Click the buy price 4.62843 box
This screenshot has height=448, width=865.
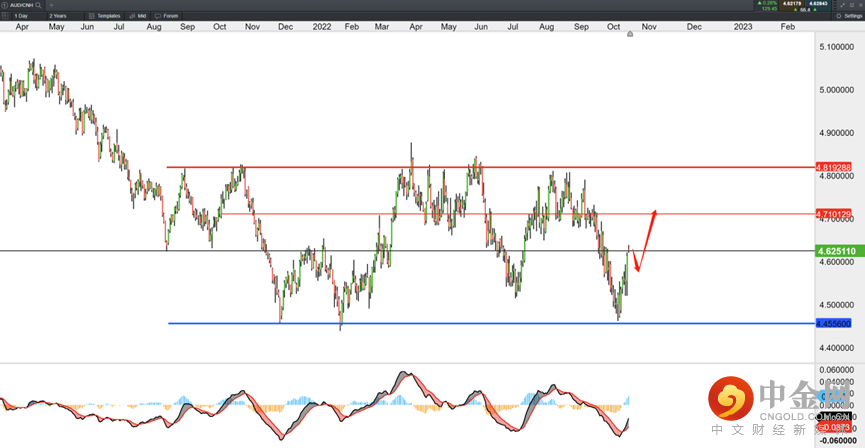click(818, 6)
